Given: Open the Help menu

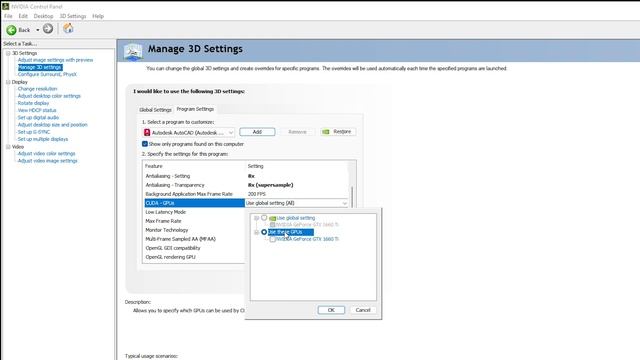Looking at the screenshot, I should [98, 16].
